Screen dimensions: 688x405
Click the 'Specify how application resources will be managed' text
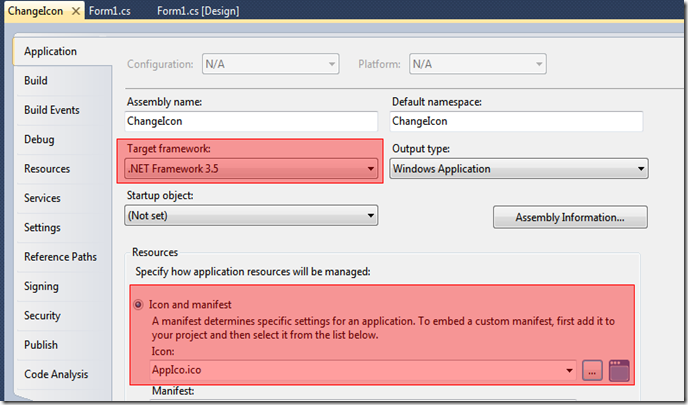(x=253, y=272)
